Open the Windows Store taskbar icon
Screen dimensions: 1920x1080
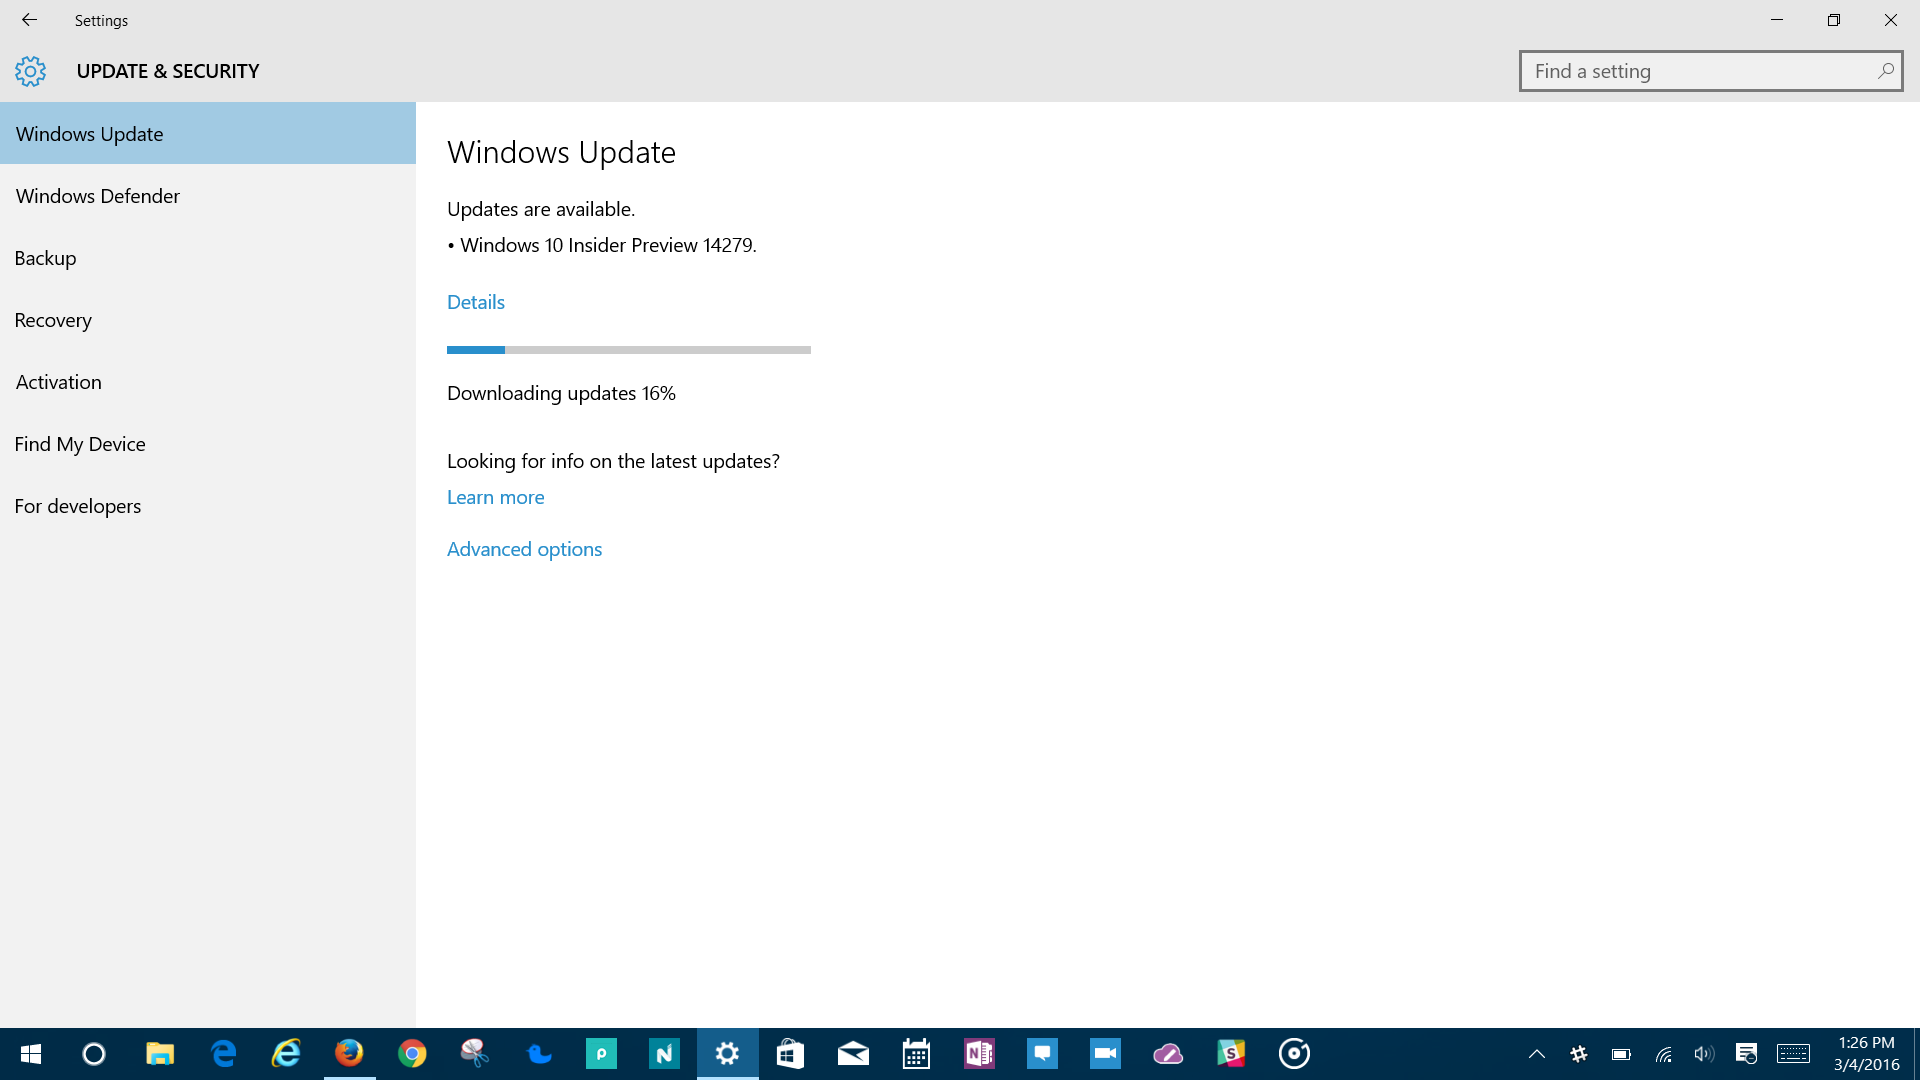pos(790,1053)
